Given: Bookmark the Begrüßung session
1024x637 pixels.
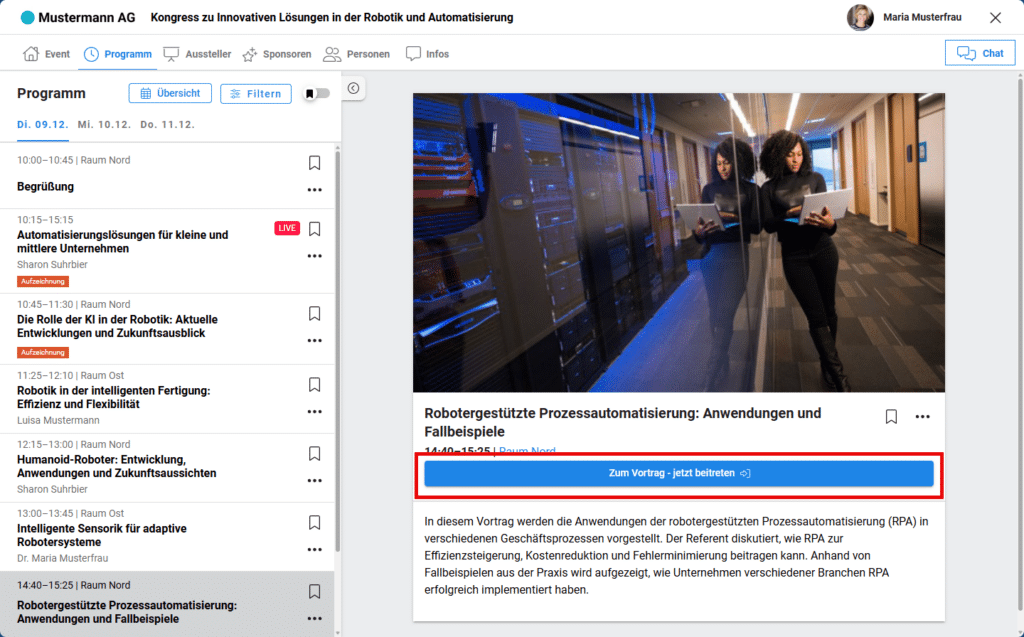Looking at the screenshot, I should [x=314, y=163].
